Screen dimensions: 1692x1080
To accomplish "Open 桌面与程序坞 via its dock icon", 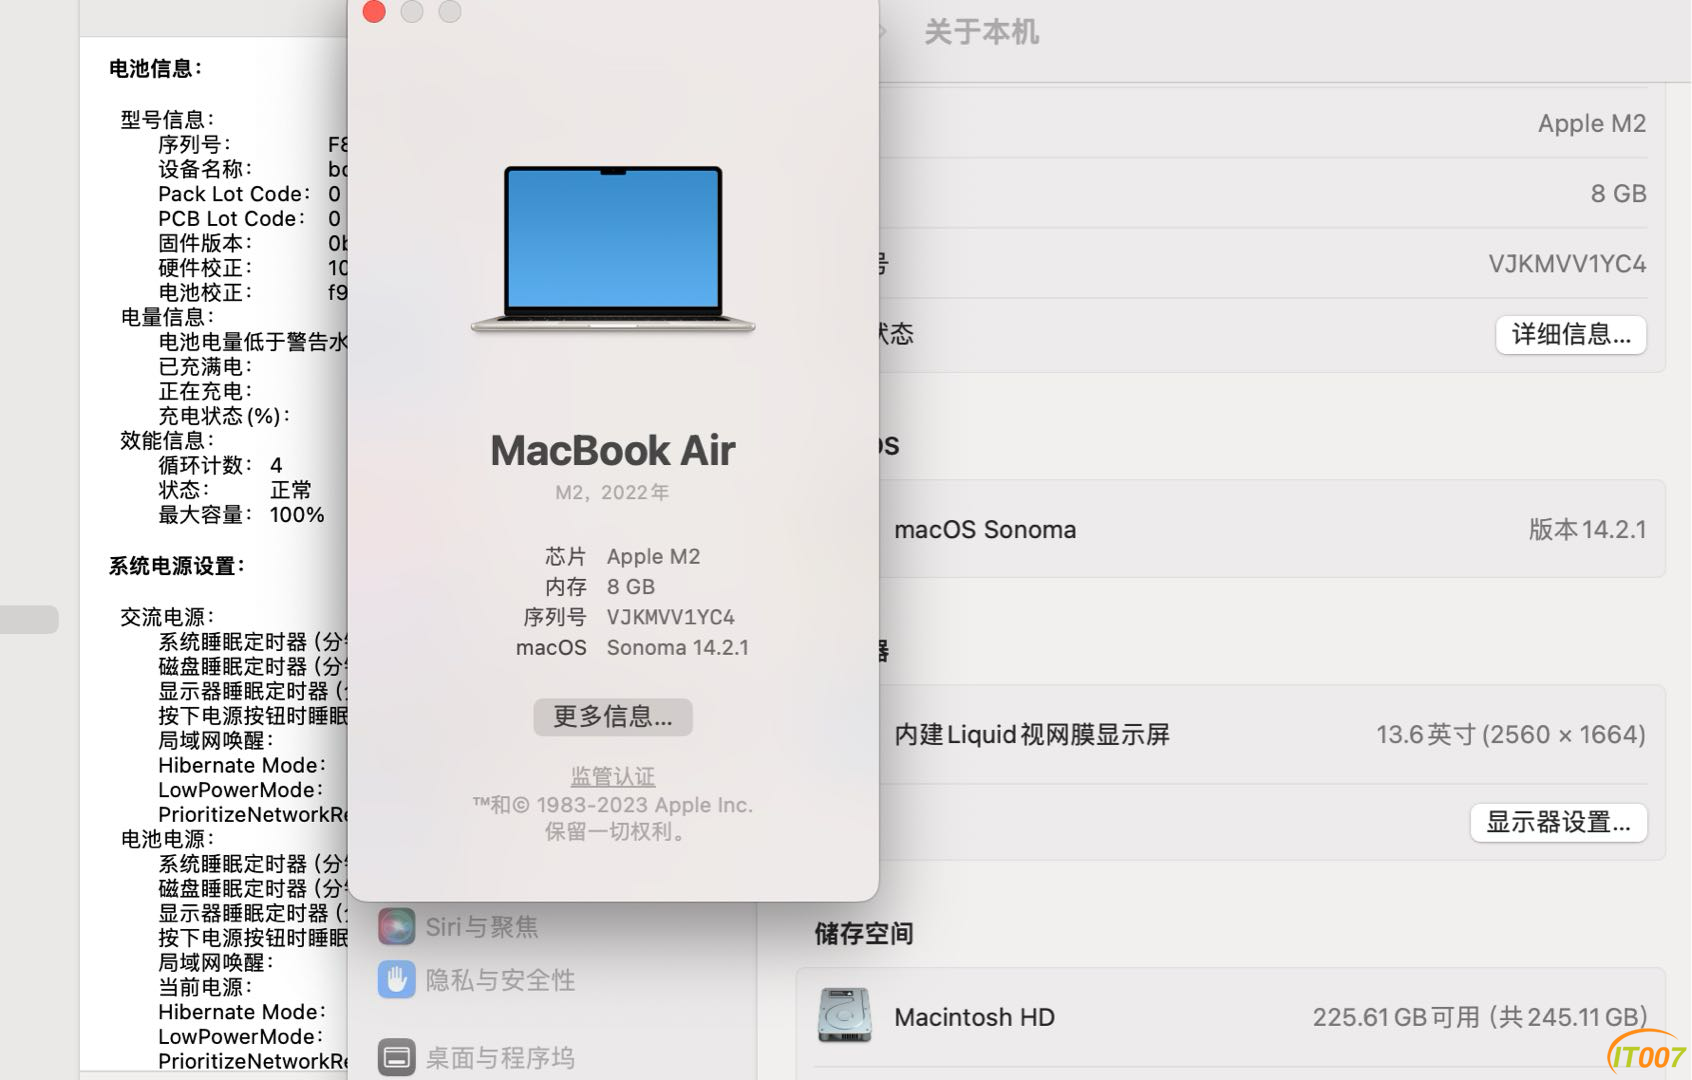I will (396, 1057).
